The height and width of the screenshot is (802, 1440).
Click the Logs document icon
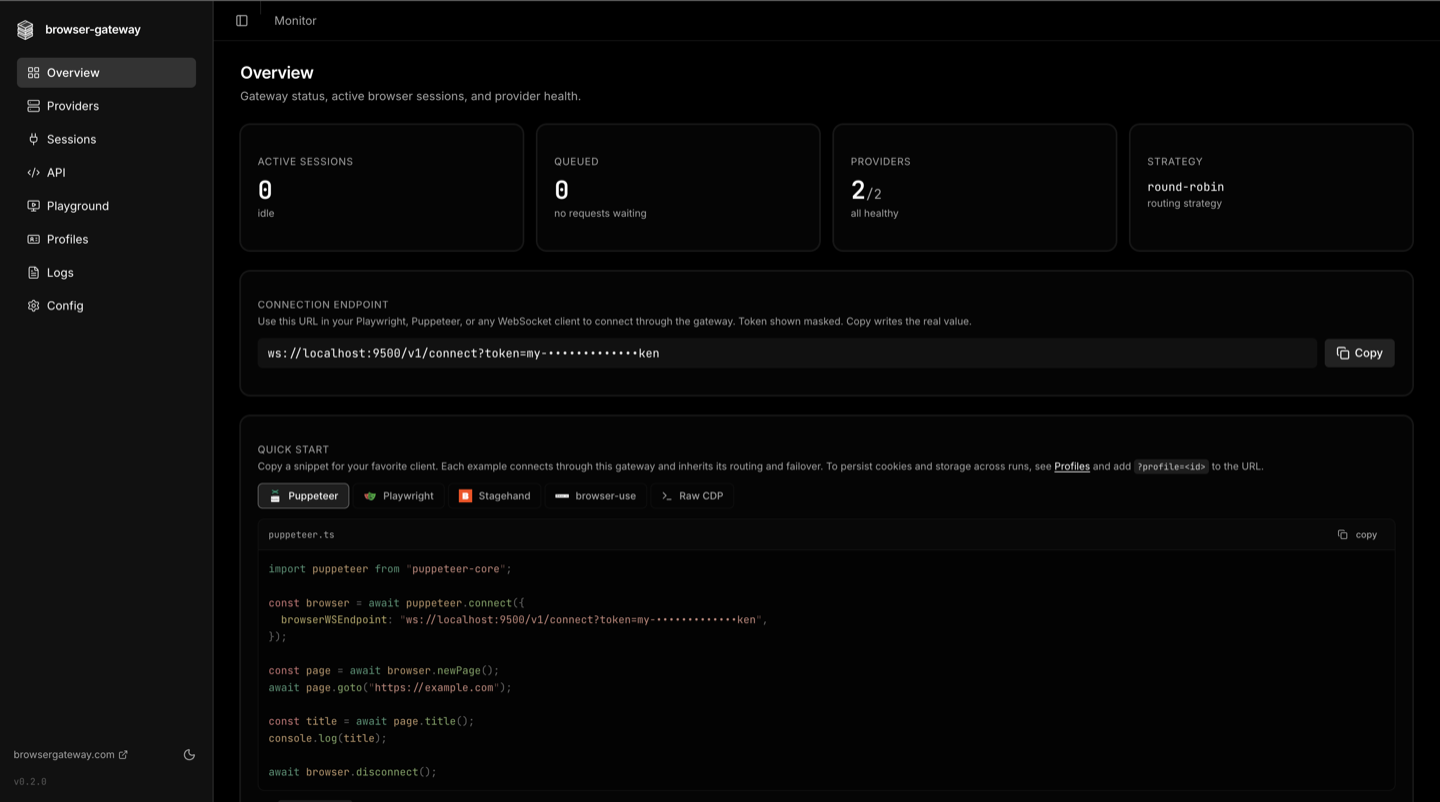click(x=33, y=272)
